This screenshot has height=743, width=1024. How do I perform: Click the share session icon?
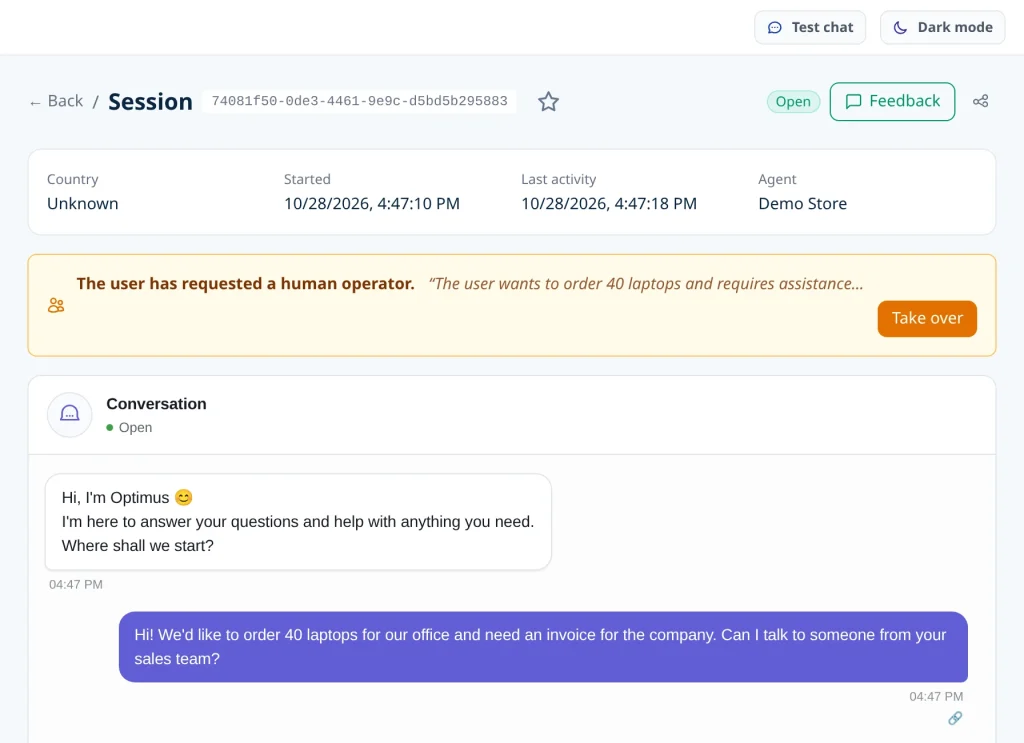click(980, 101)
